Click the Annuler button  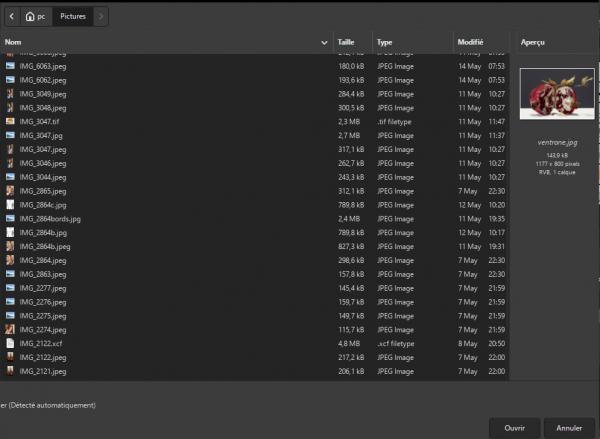569,428
